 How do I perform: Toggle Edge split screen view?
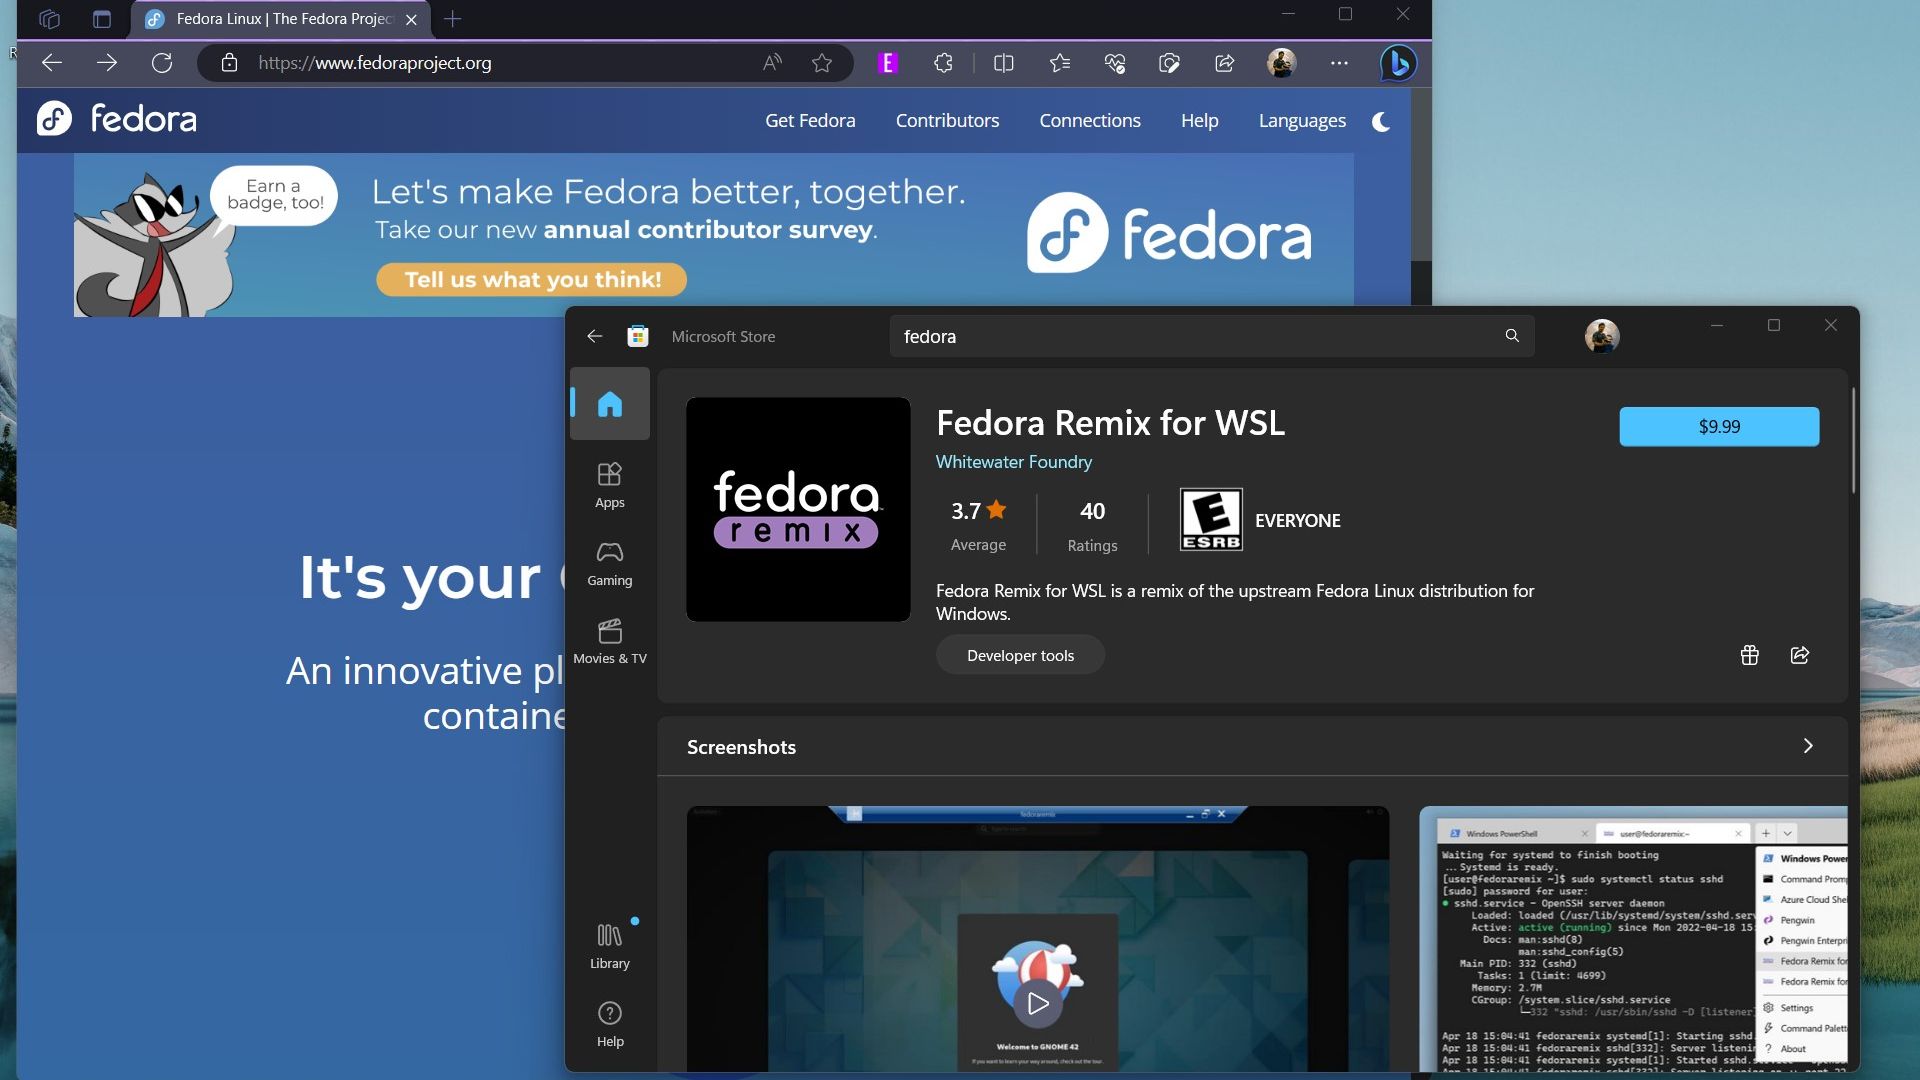1004,63
